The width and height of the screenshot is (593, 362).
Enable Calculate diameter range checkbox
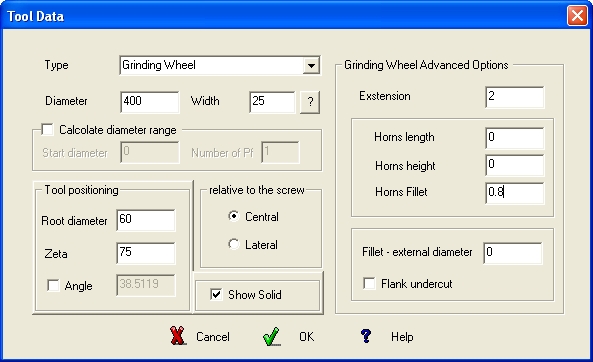pos(48,129)
